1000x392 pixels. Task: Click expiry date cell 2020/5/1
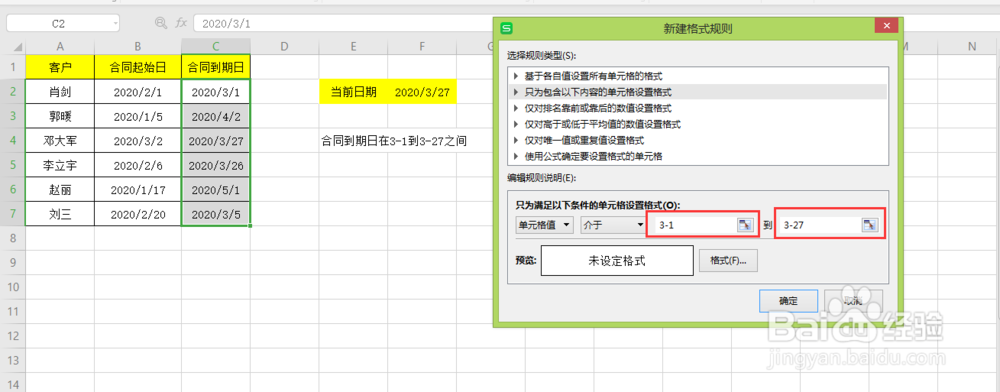tap(216, 190)
